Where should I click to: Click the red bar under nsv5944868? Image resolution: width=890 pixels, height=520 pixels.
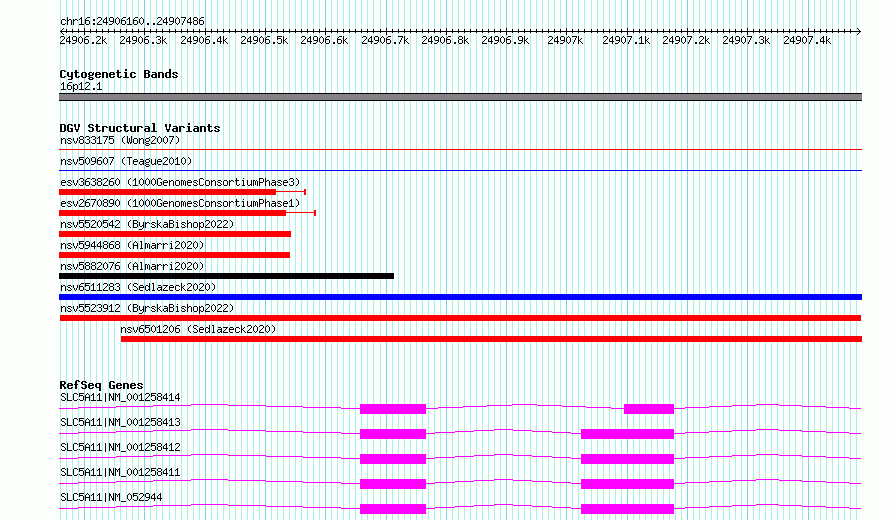[174, 255]
